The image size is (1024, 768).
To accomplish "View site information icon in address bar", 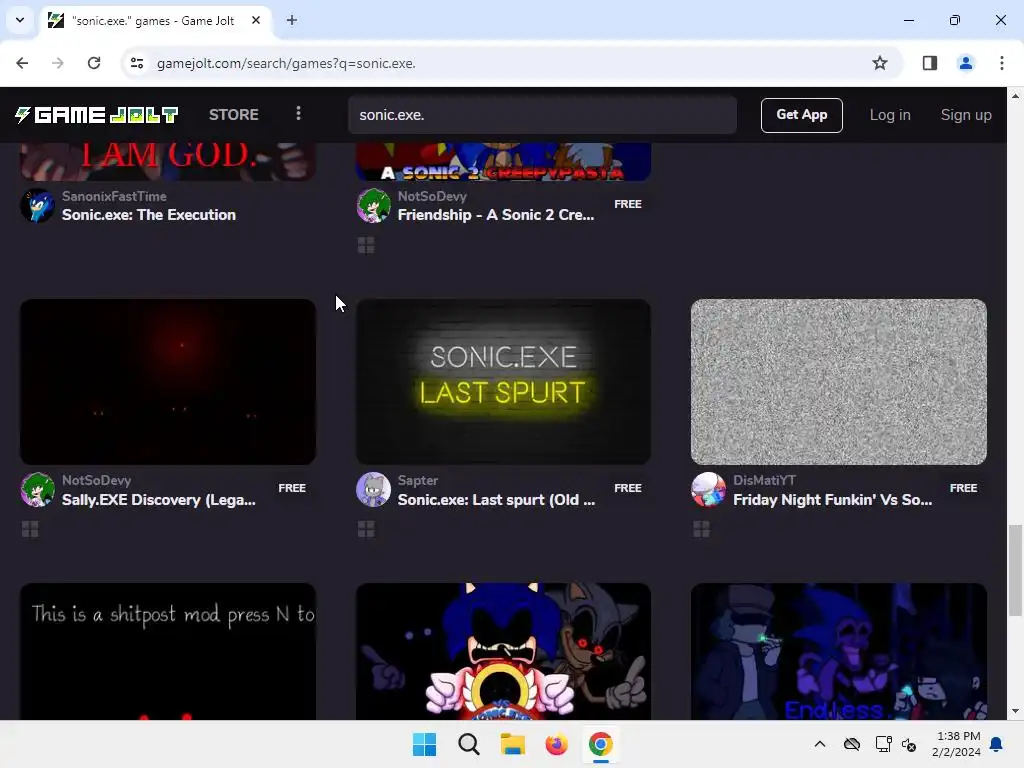I will point(137,63).
